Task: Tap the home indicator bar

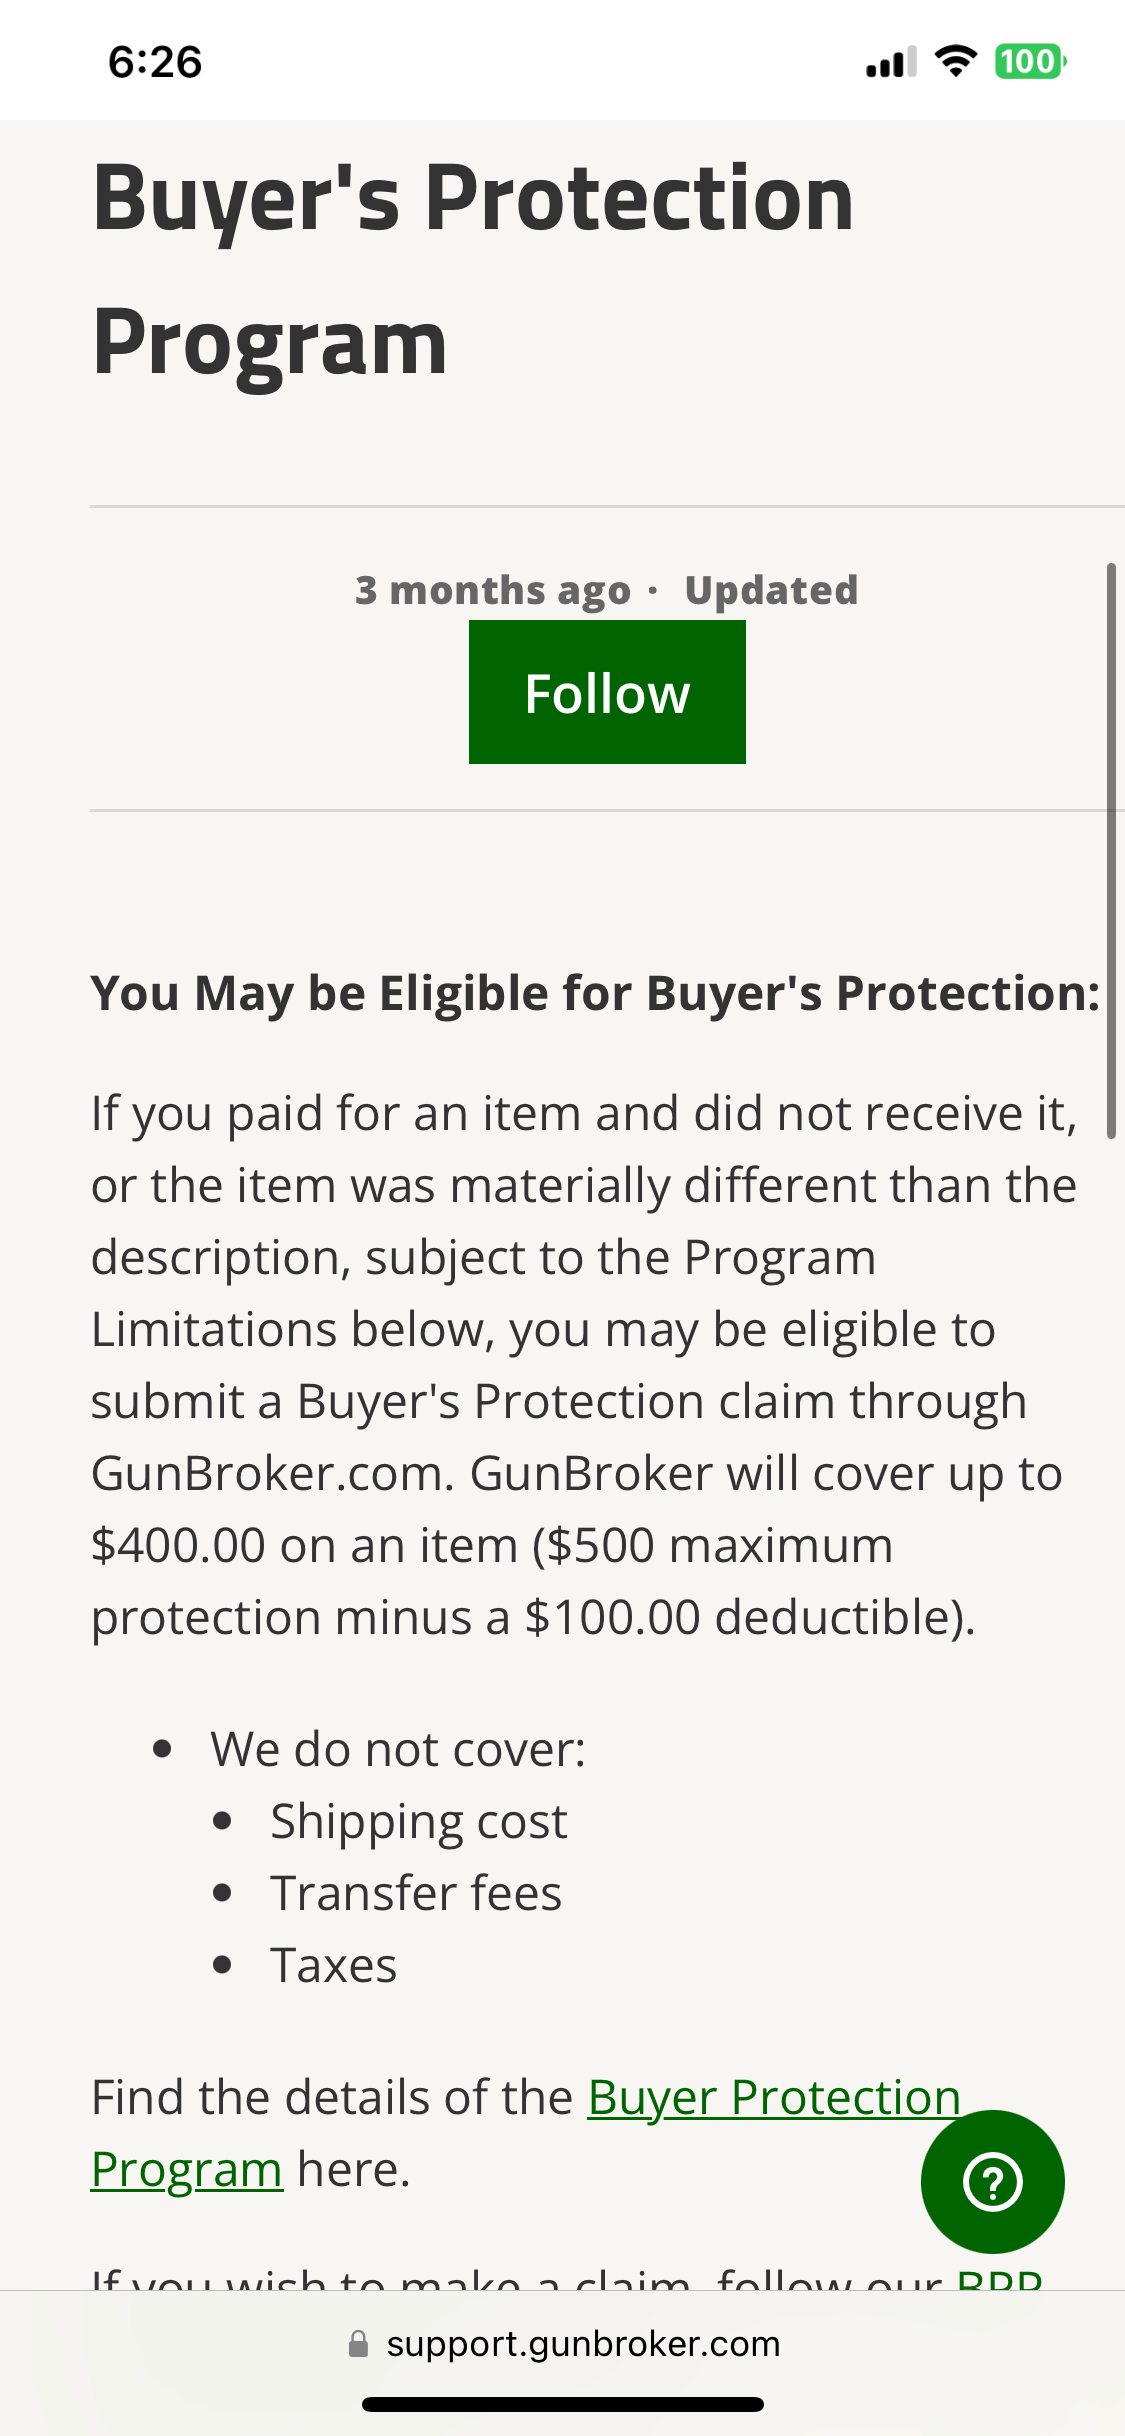Action: [562, 2405]
